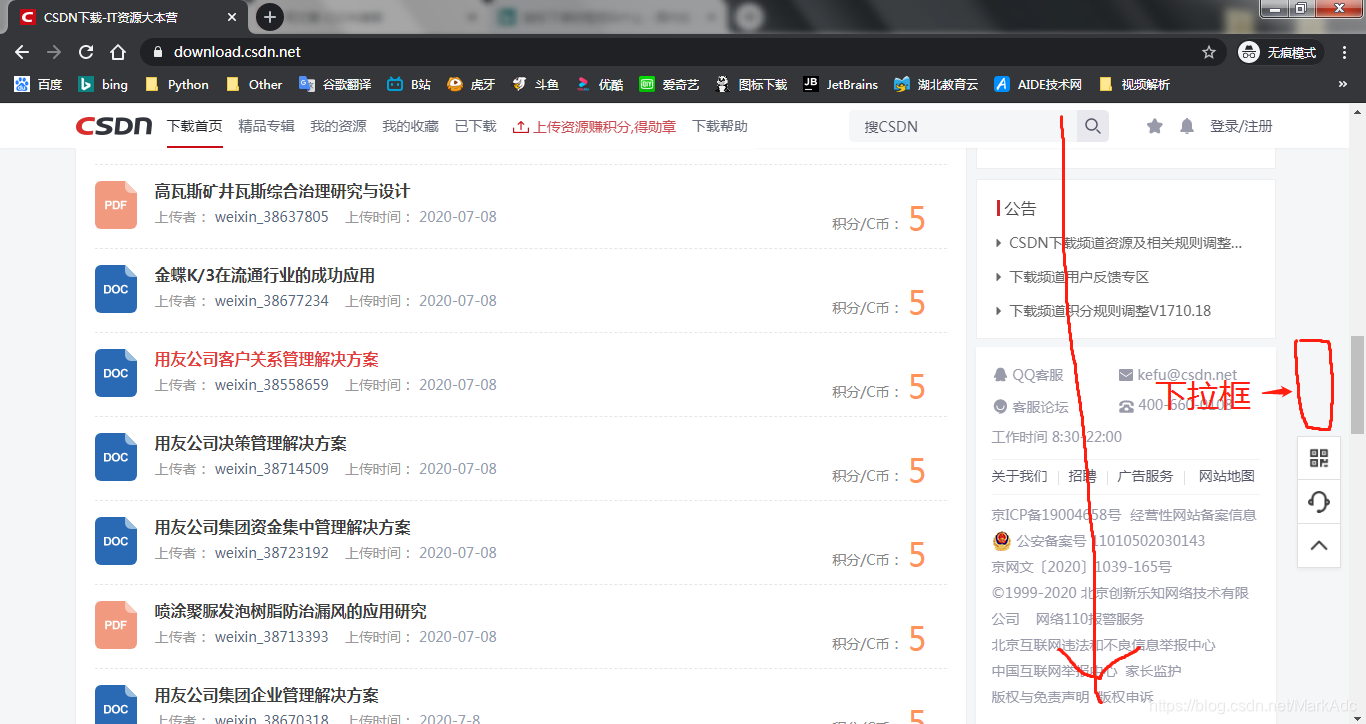Open 客服论坛 link
Screen dimensions: 1366x724
coord(1030,407)
